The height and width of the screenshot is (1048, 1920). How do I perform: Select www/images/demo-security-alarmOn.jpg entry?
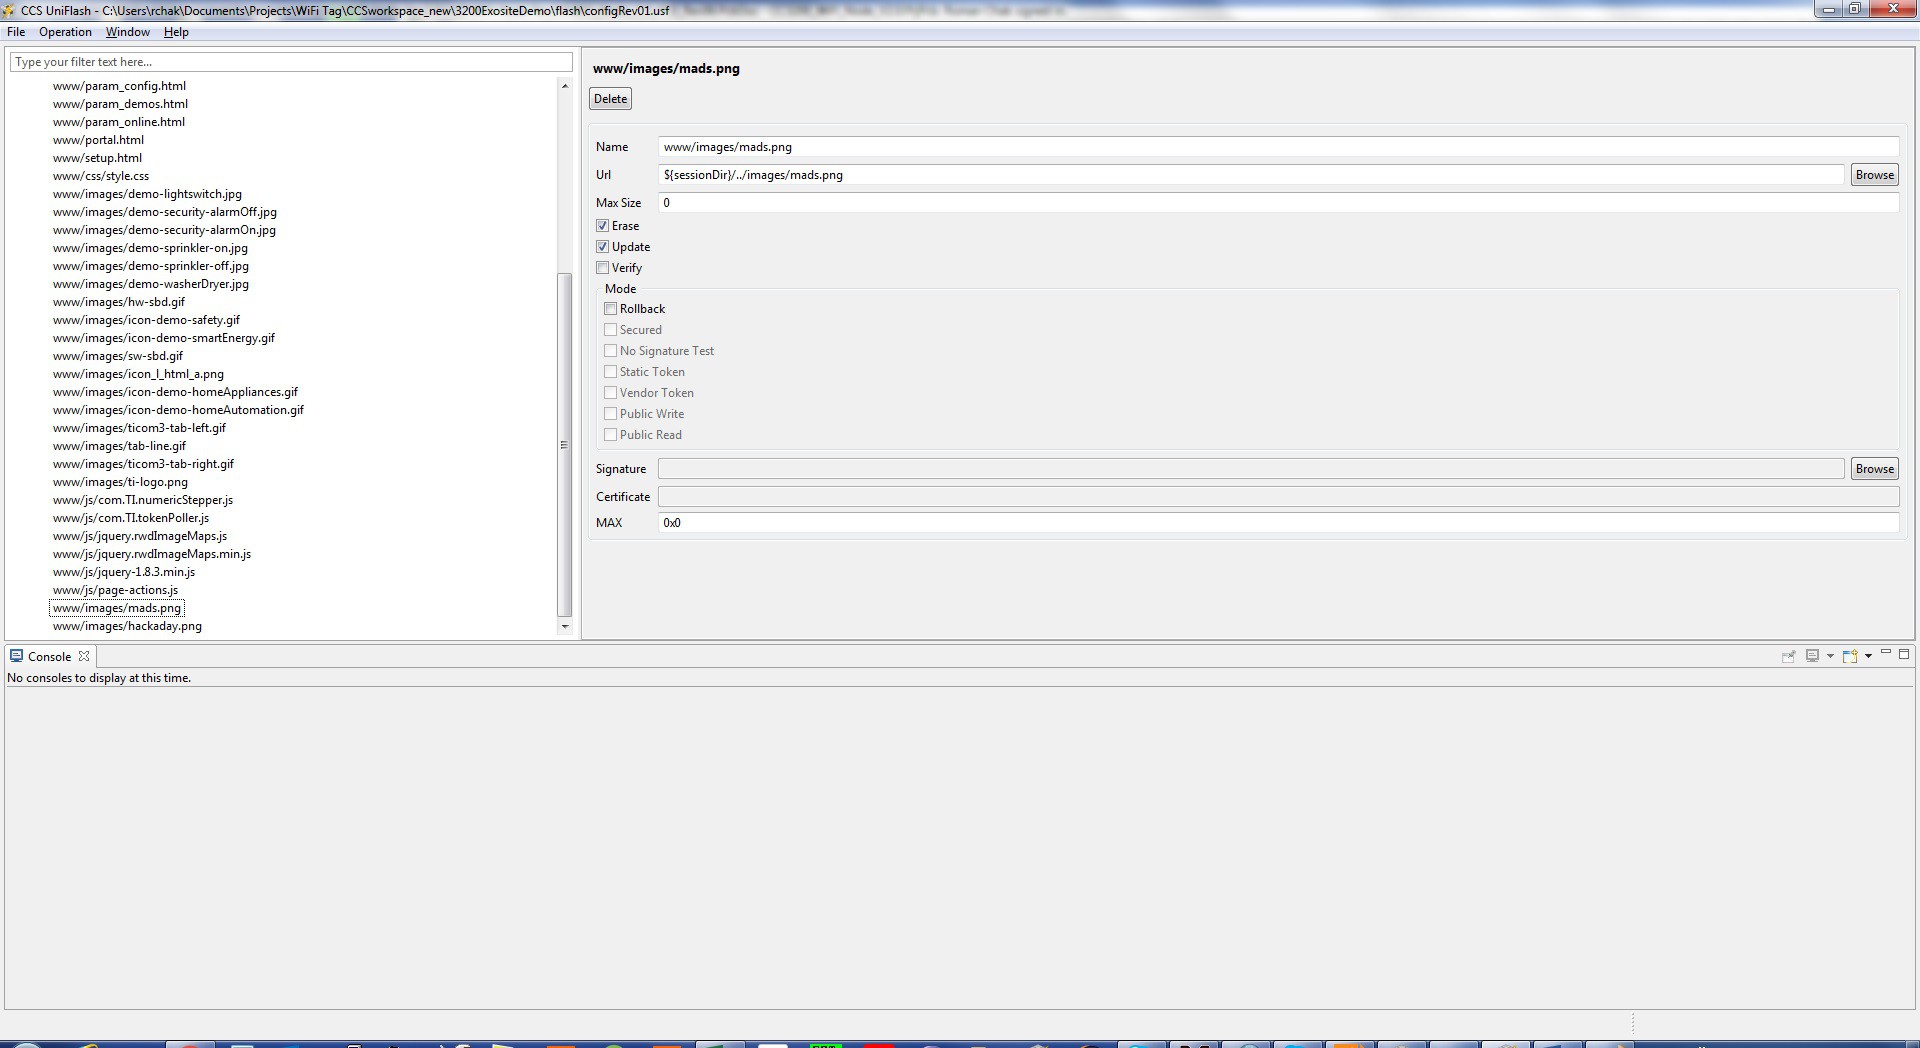(164, 230)
